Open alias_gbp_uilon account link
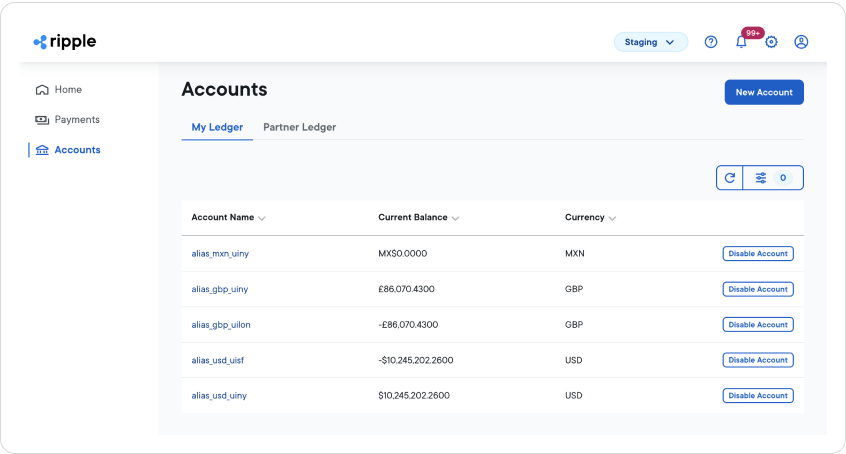This screenshot has height=454, width=846. [221, 325]
